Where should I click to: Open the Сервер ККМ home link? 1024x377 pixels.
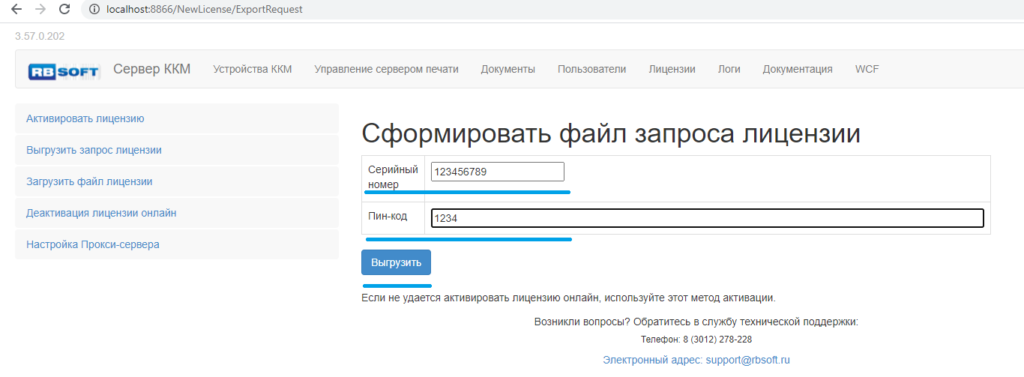click(152, 69)
